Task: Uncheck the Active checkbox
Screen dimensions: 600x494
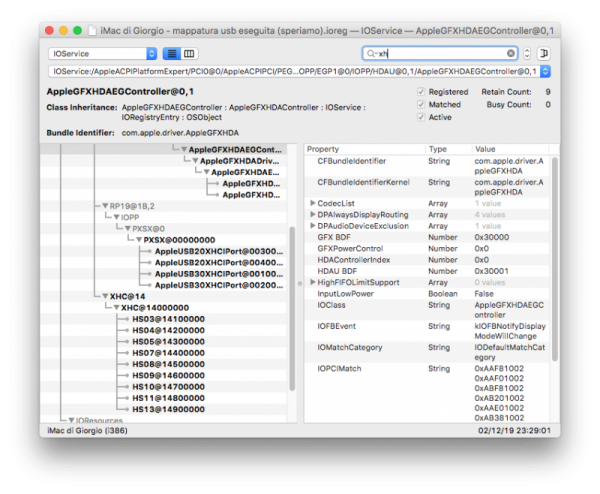Action: click(x=421, y=117)
